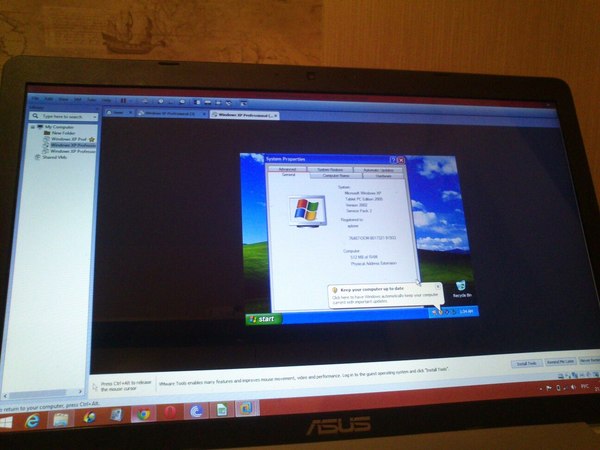This screenshot has width=600, height=450.
Task: Open the Computer Name tab
Action: click(336, 175)
